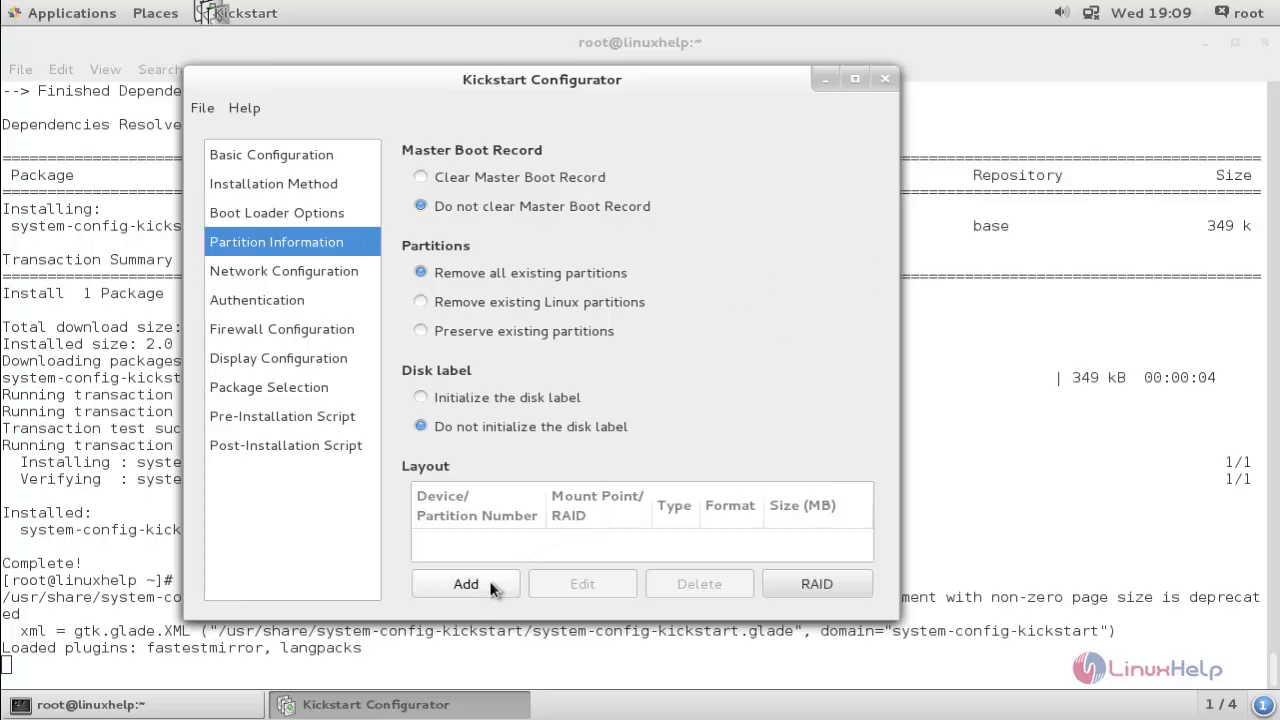
Task: Click the Device/Partition Number column header
Action: [x=479, y=506]
